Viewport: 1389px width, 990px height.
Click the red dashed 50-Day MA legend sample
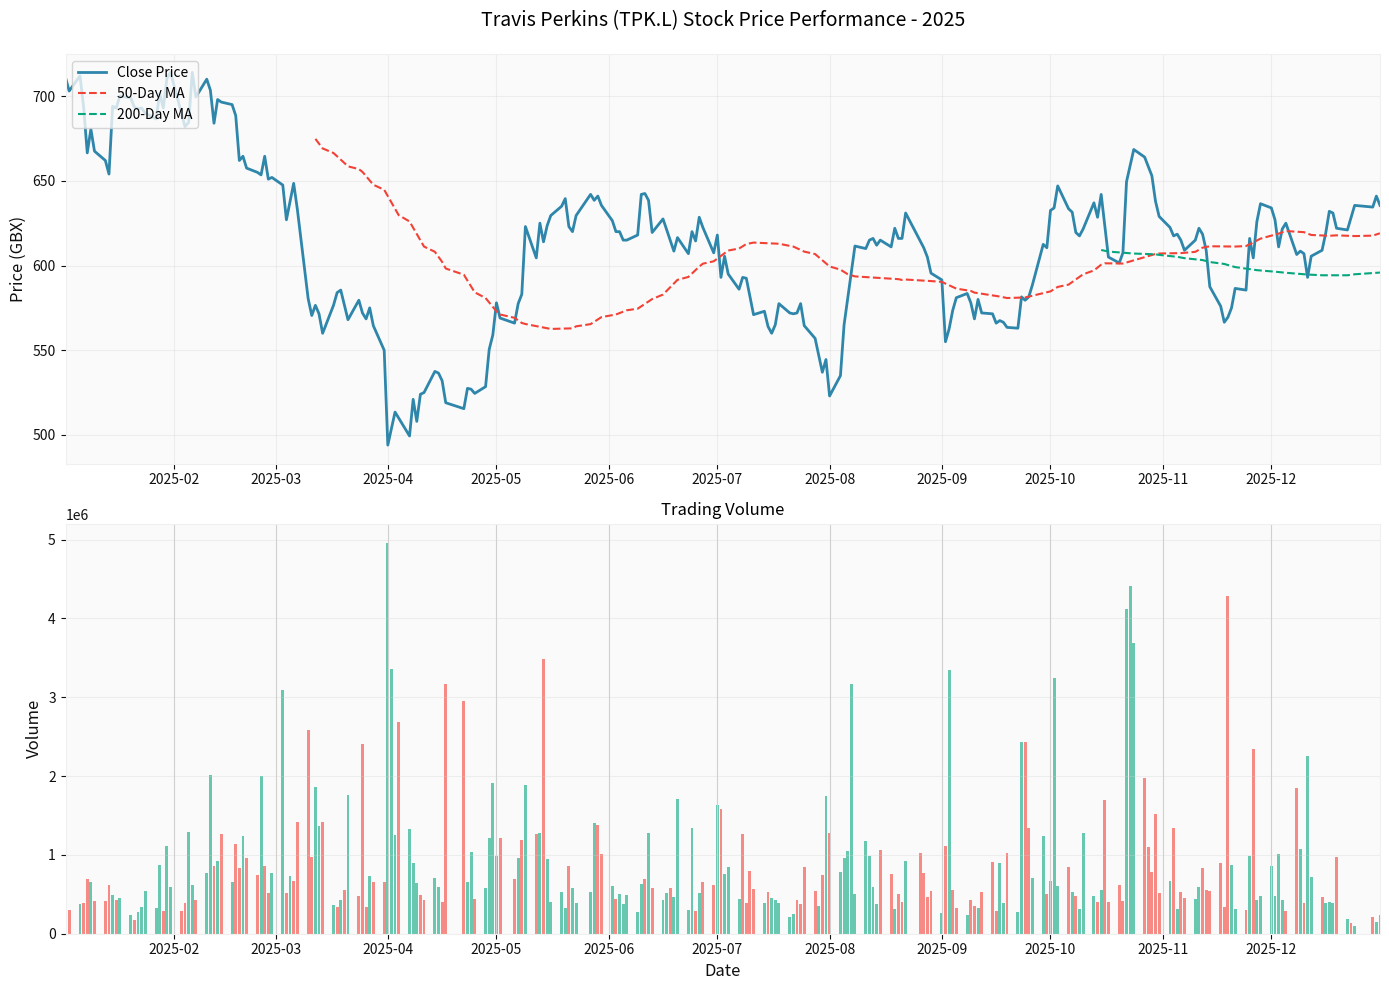[x=94, y=93]
